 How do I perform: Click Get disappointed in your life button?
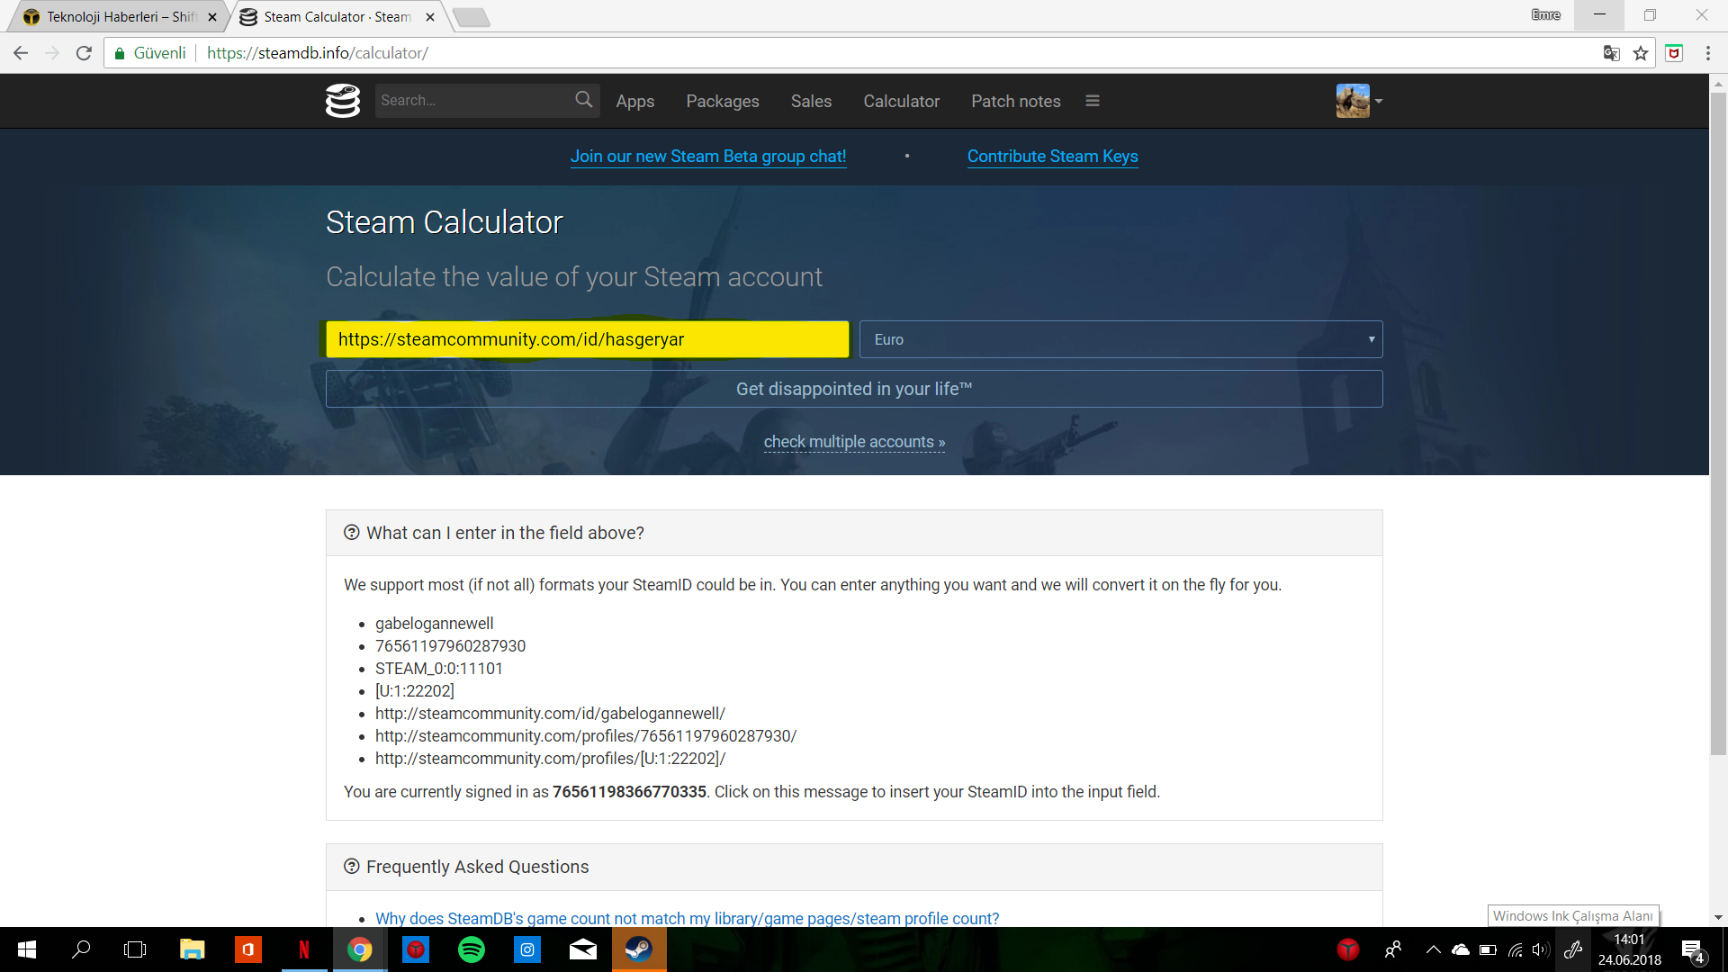(854, 389)
